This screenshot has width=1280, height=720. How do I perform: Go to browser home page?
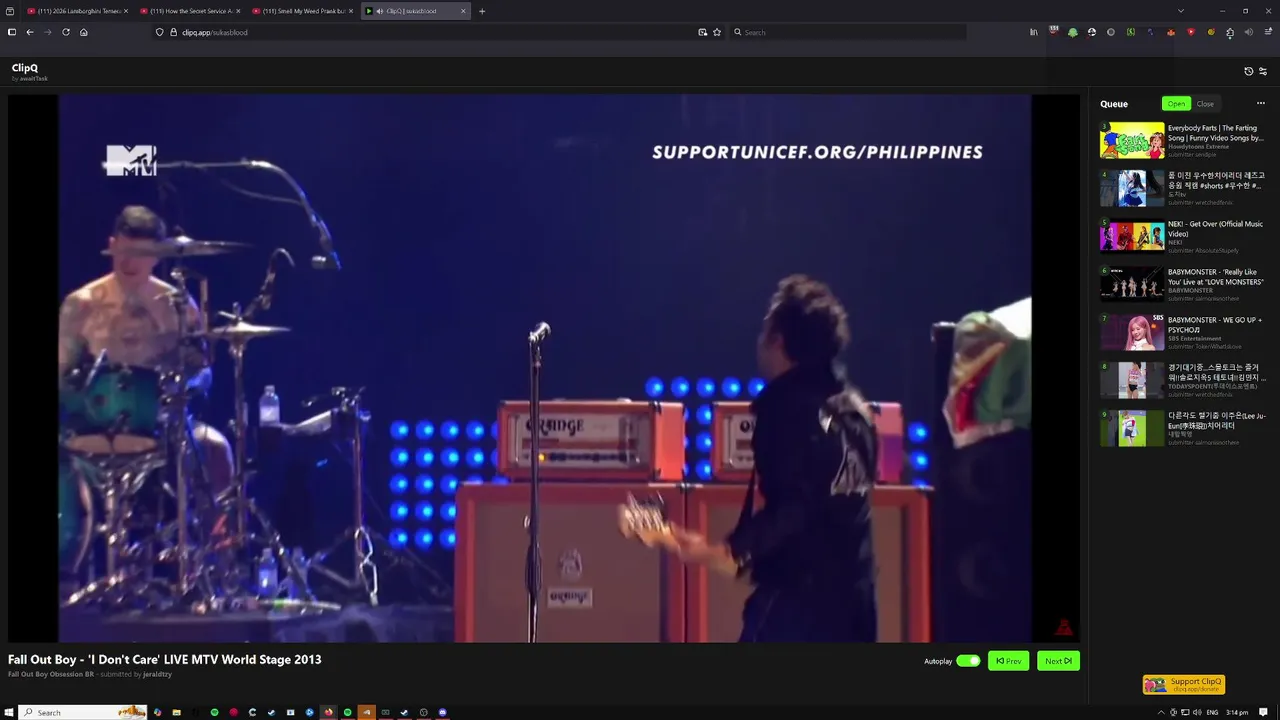pyautogui.click(x=84, y=32)
